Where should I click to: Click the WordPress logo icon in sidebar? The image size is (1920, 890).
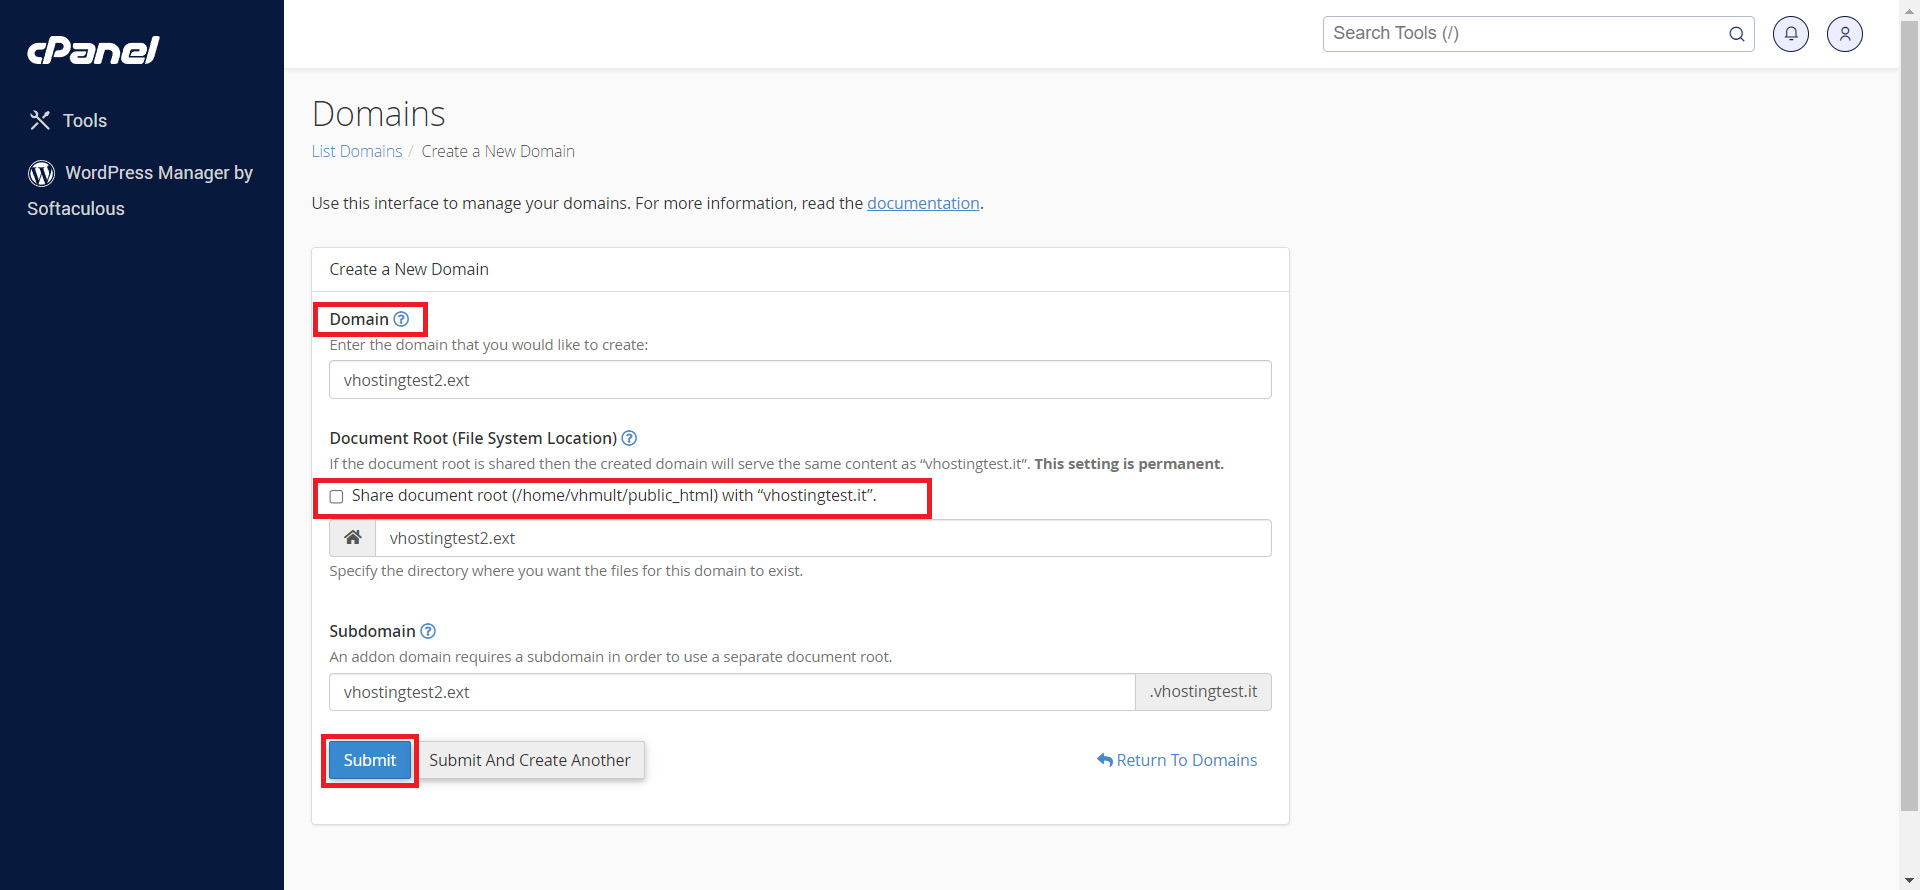[x=41, y=173]
